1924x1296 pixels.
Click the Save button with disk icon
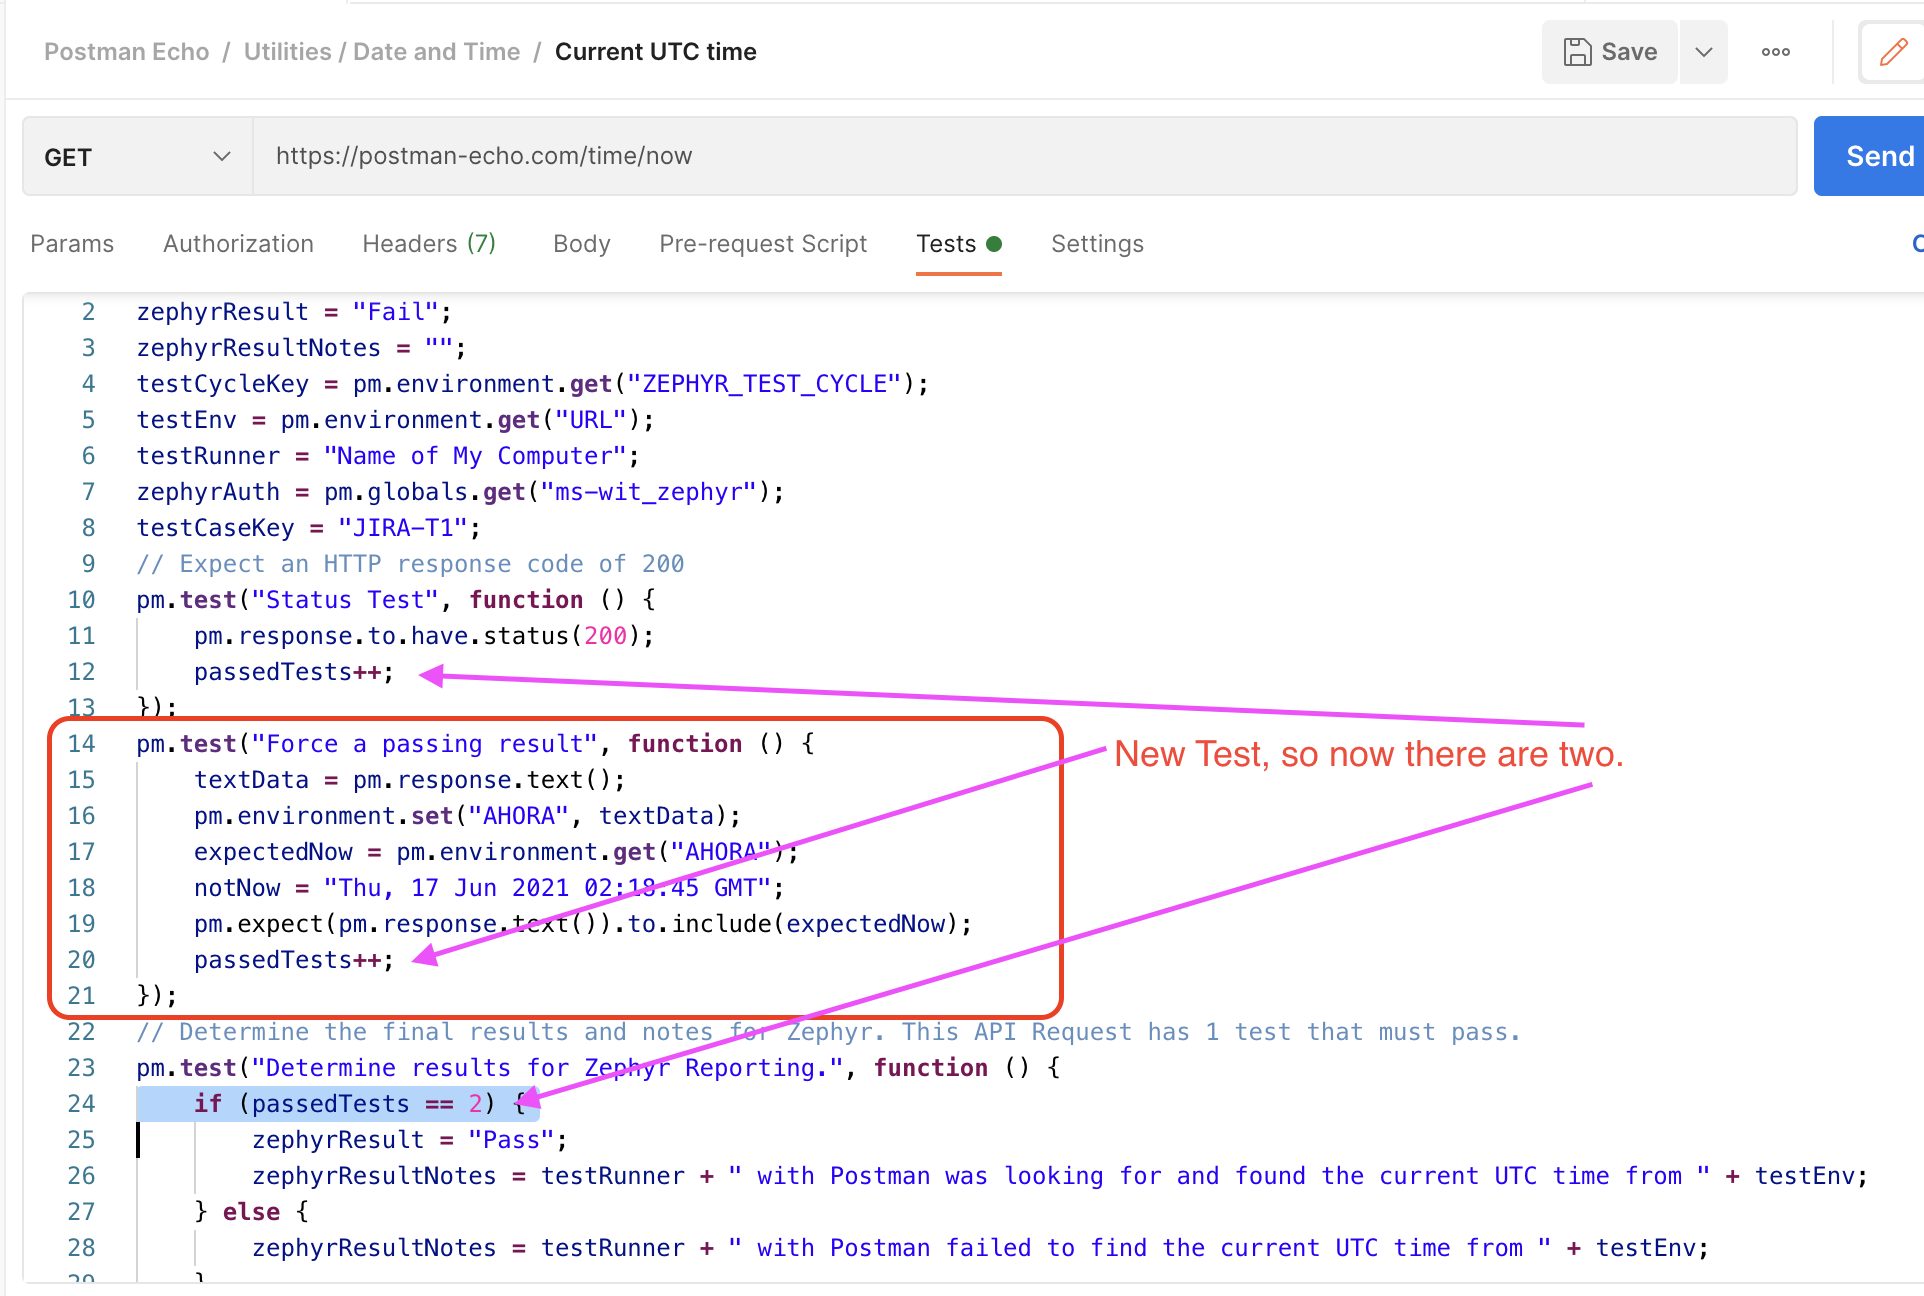pos(1609,52)
